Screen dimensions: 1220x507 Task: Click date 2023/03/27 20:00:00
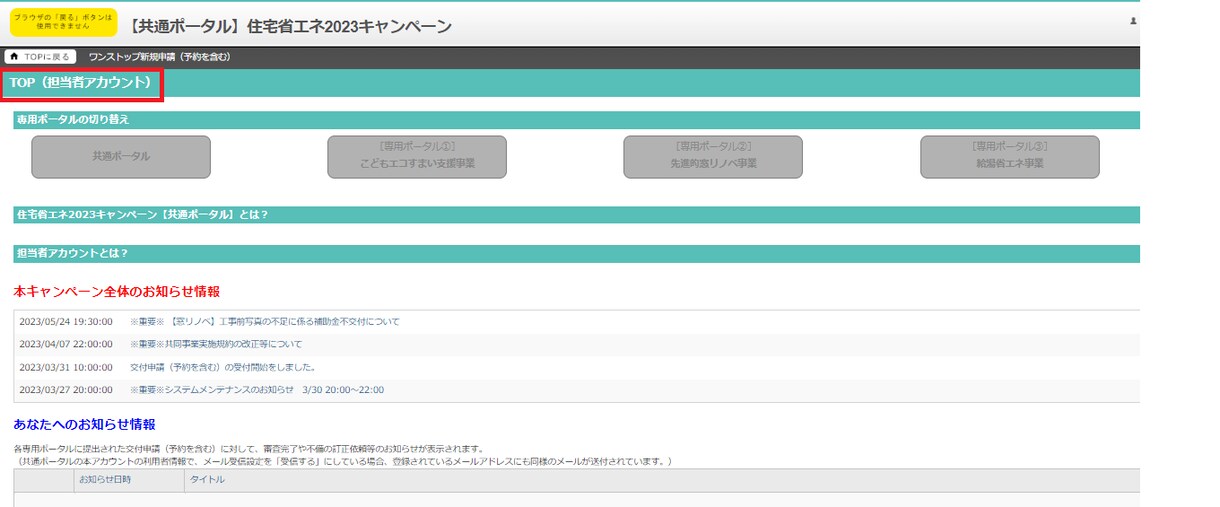(x=66, y=390)
